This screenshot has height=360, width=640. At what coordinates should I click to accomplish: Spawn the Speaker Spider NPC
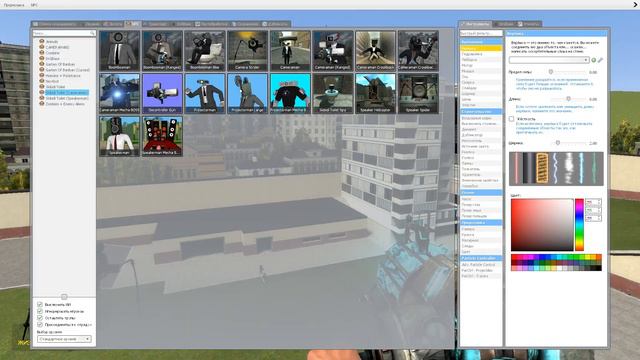click(418, 93)
